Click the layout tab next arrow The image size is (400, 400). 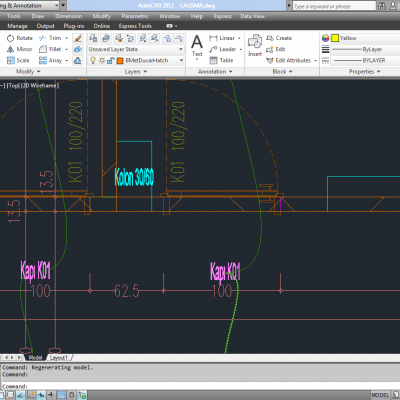click(13, 358)
